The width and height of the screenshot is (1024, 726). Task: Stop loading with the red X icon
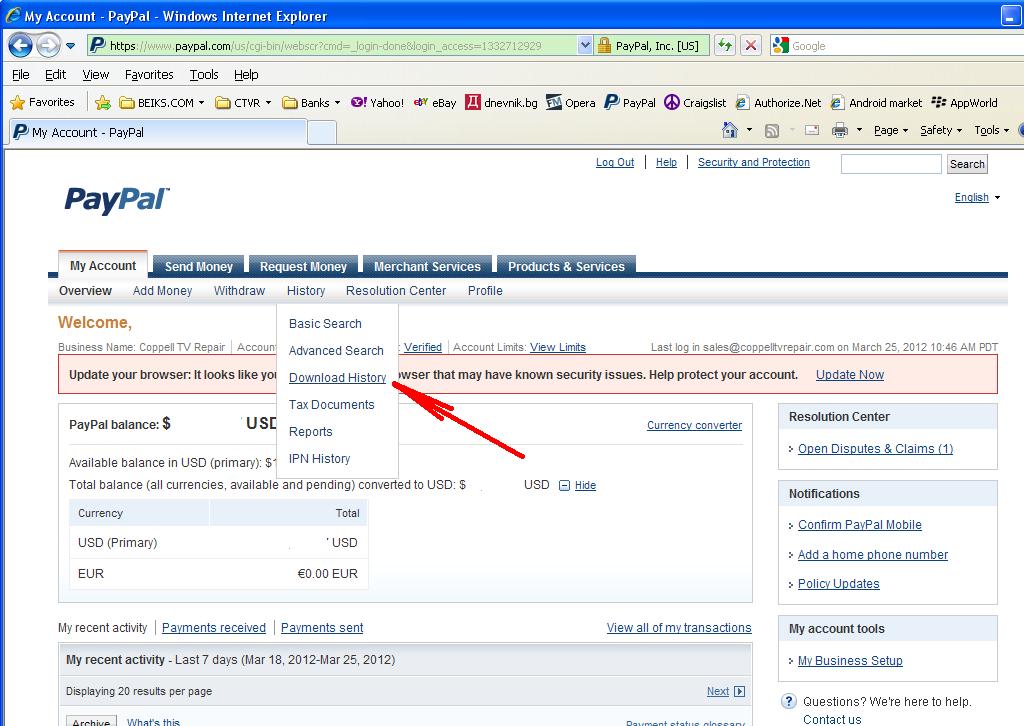point(751,46)
